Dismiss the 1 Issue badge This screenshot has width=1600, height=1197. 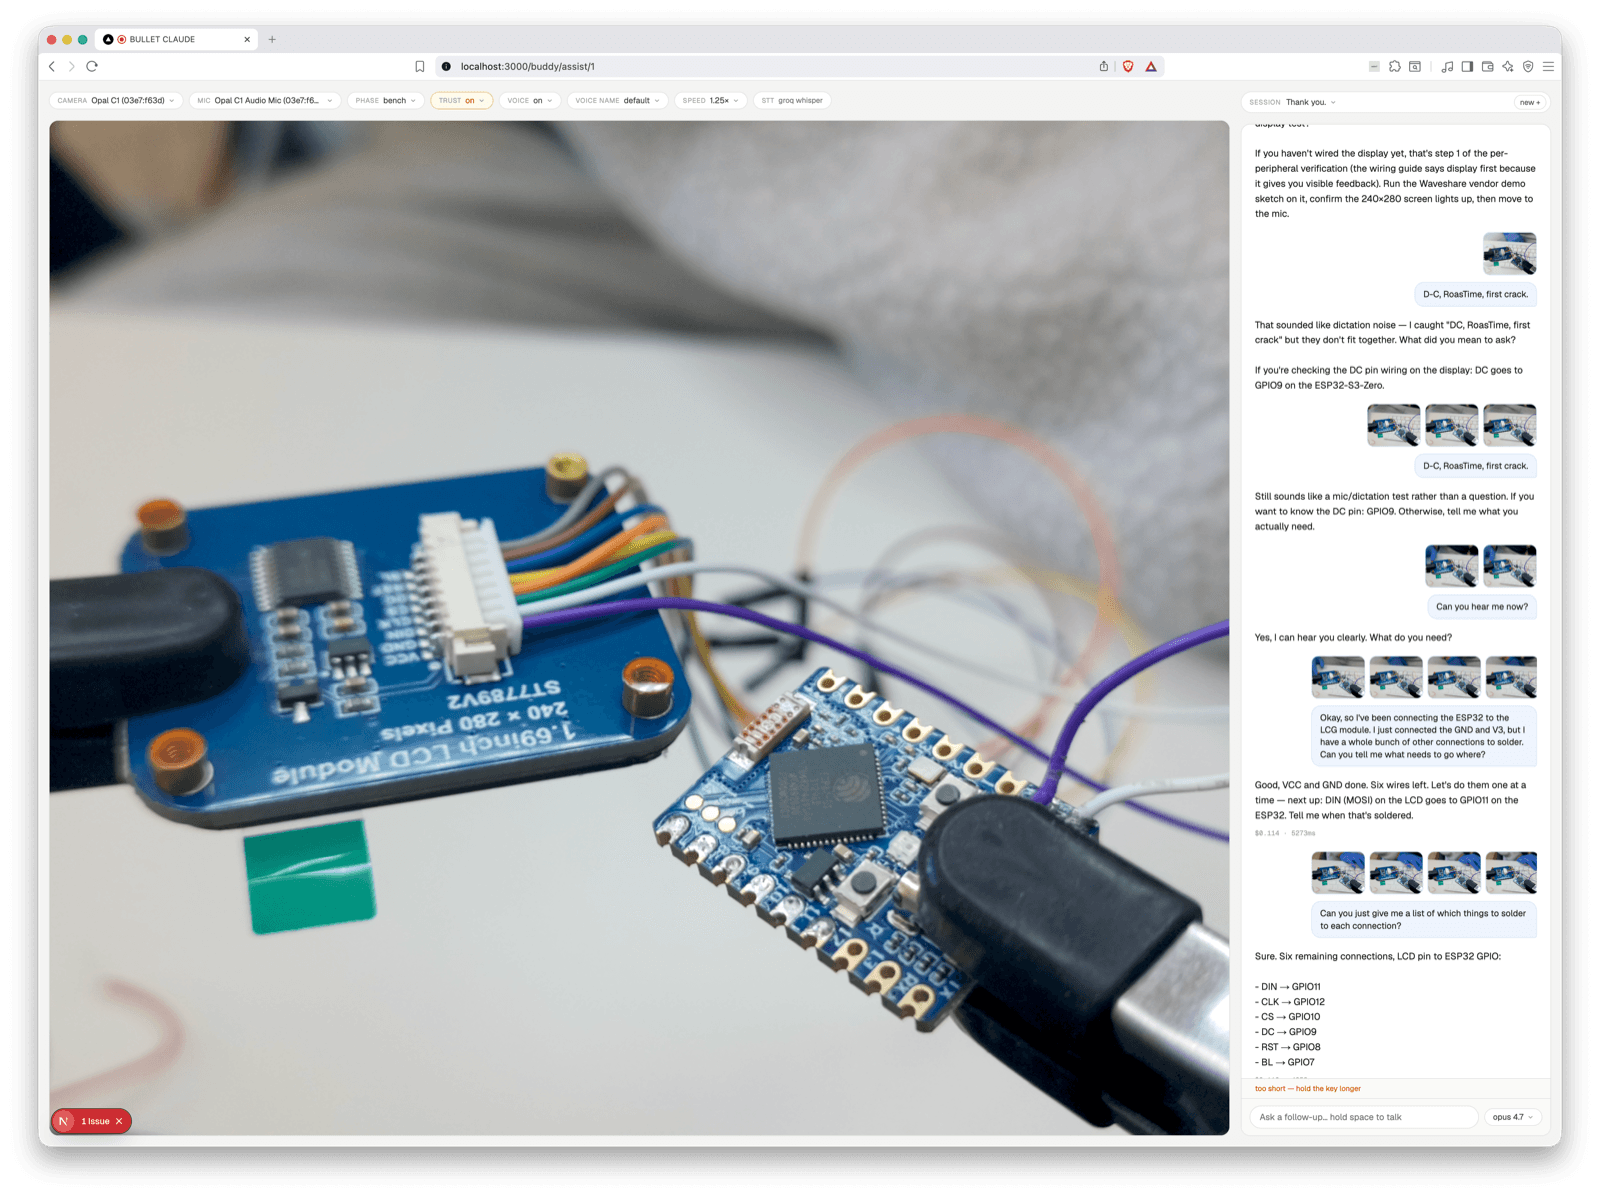[119, 1121]
